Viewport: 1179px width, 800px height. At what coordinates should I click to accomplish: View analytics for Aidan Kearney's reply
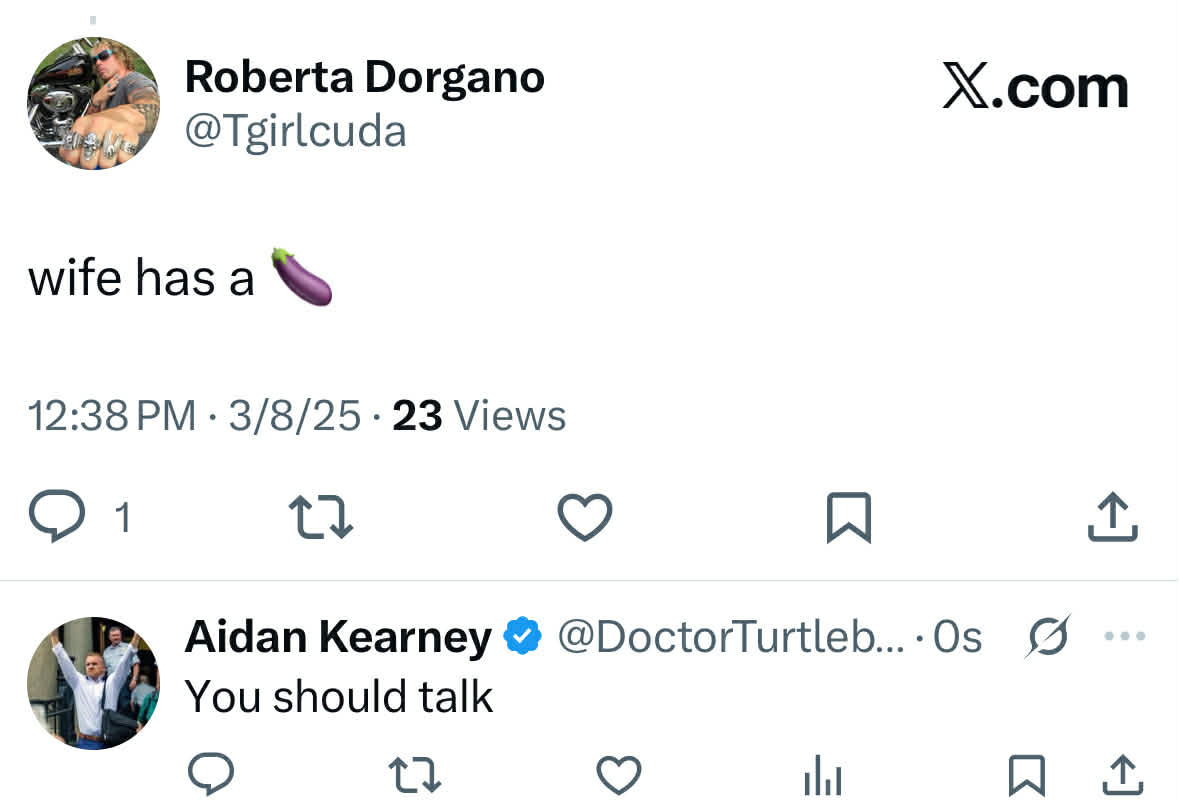pyautogui.click(x=822, y=777)
